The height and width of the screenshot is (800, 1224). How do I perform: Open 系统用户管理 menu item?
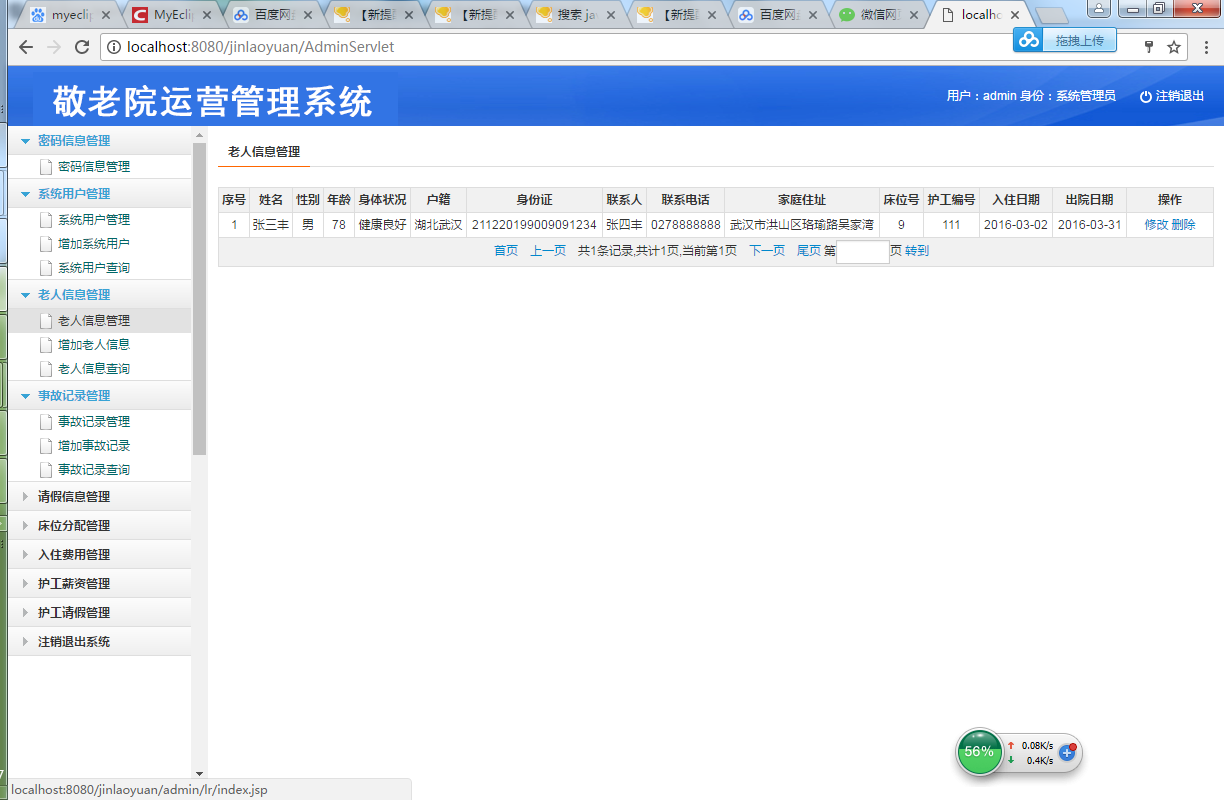[94, 220]
